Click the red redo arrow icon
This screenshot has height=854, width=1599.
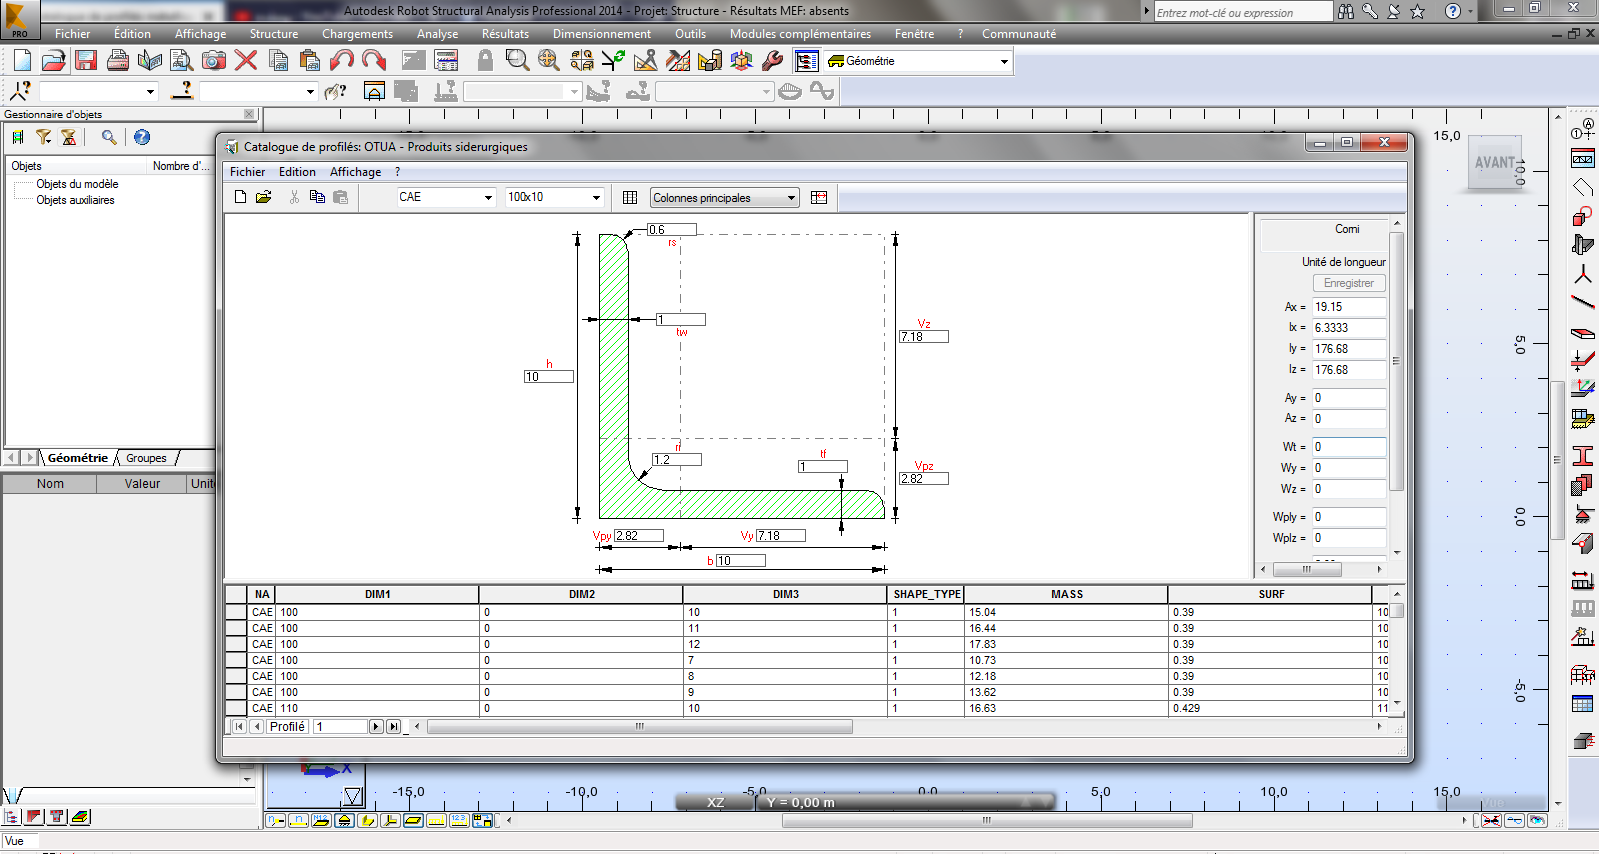coord(374,61)
